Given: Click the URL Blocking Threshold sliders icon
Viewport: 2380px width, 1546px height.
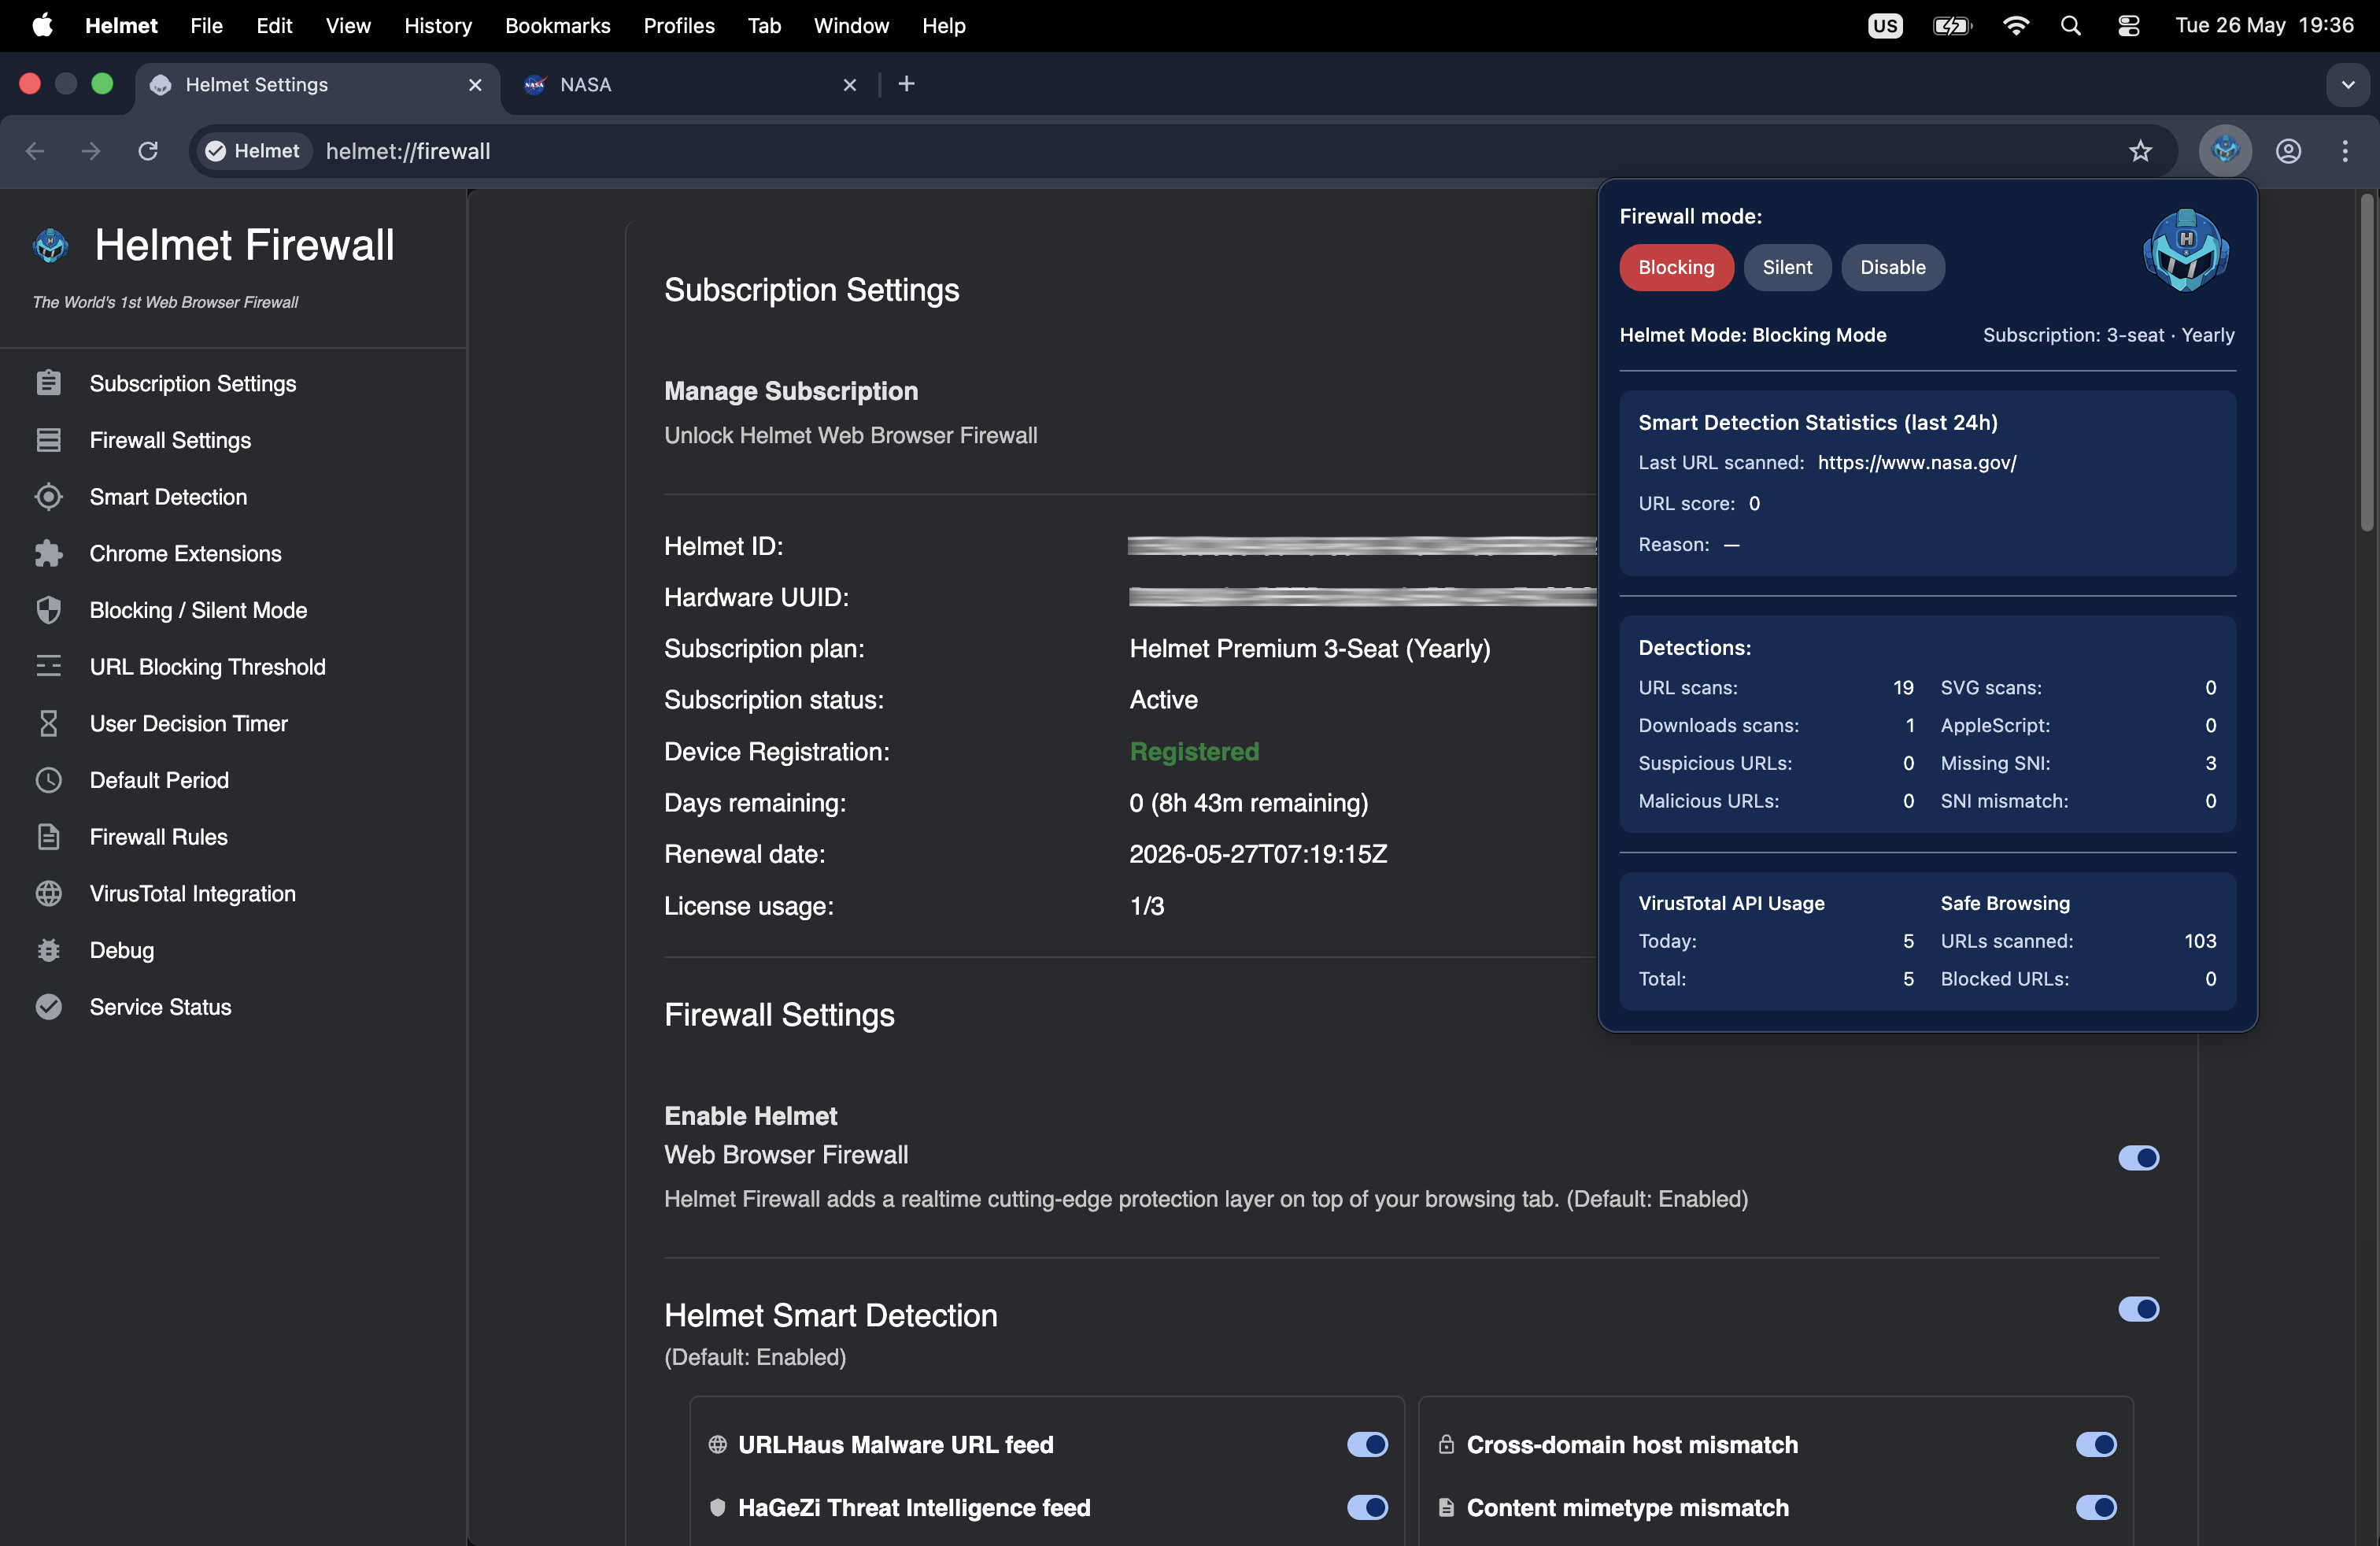Looking at the screenshot, I should coord(48,667).
